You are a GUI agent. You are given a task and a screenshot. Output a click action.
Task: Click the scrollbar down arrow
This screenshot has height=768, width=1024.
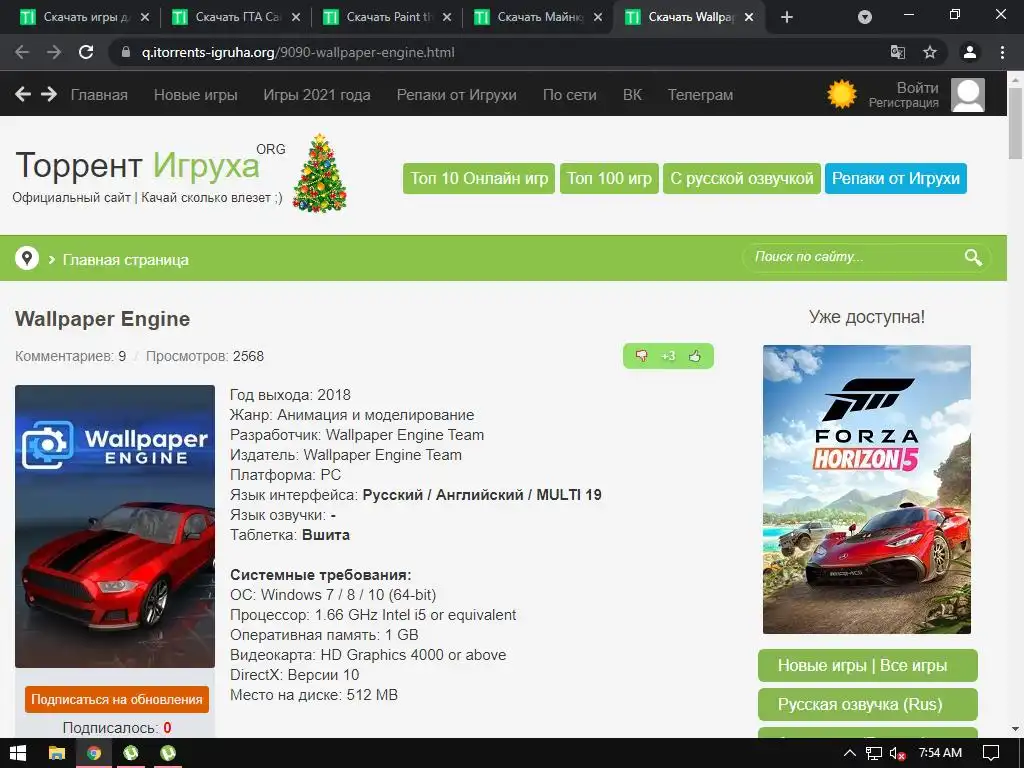coord(1015,729)
